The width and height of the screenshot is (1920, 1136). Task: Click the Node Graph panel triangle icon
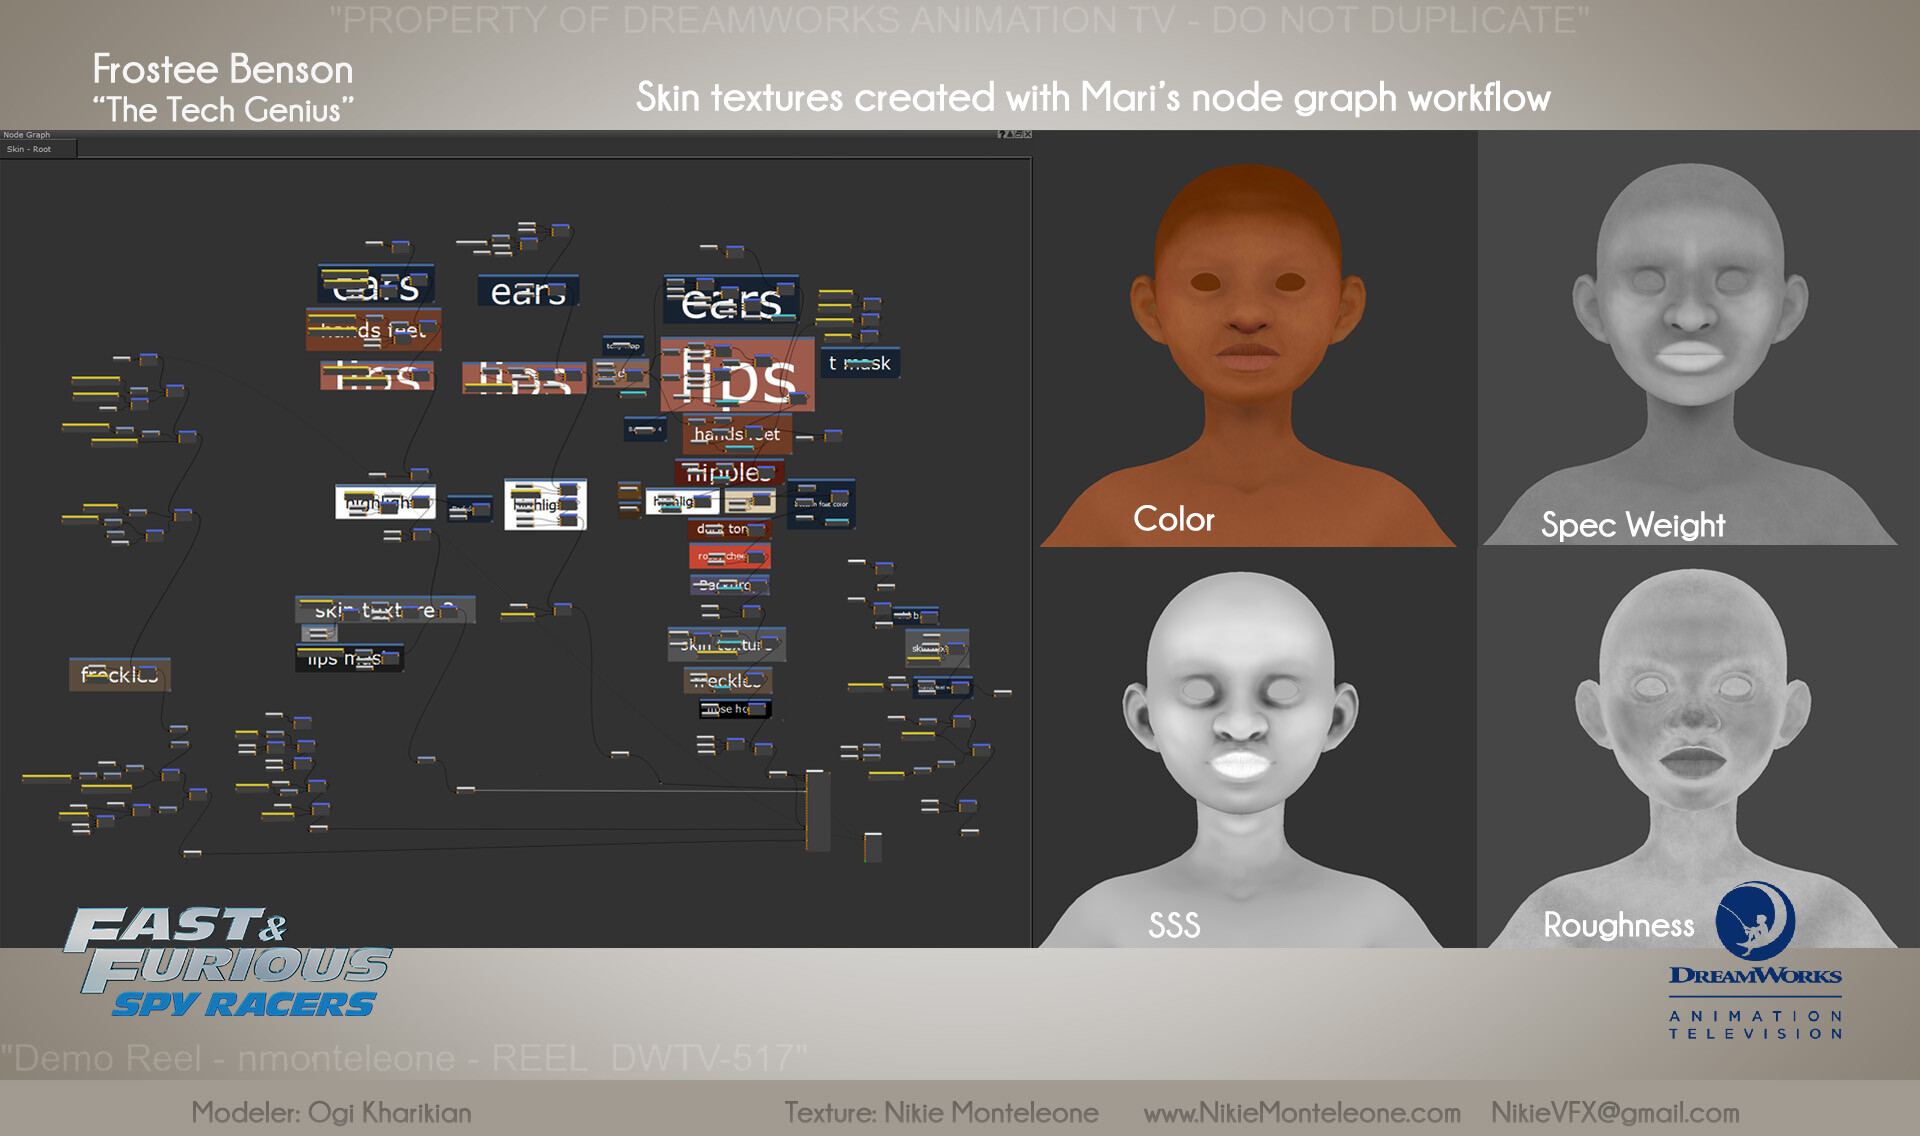pyautogui.click(x=1010, y=134)
